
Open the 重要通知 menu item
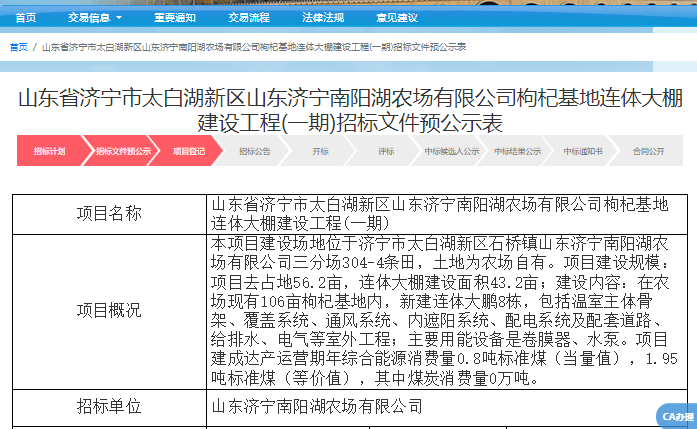point(175,18)
